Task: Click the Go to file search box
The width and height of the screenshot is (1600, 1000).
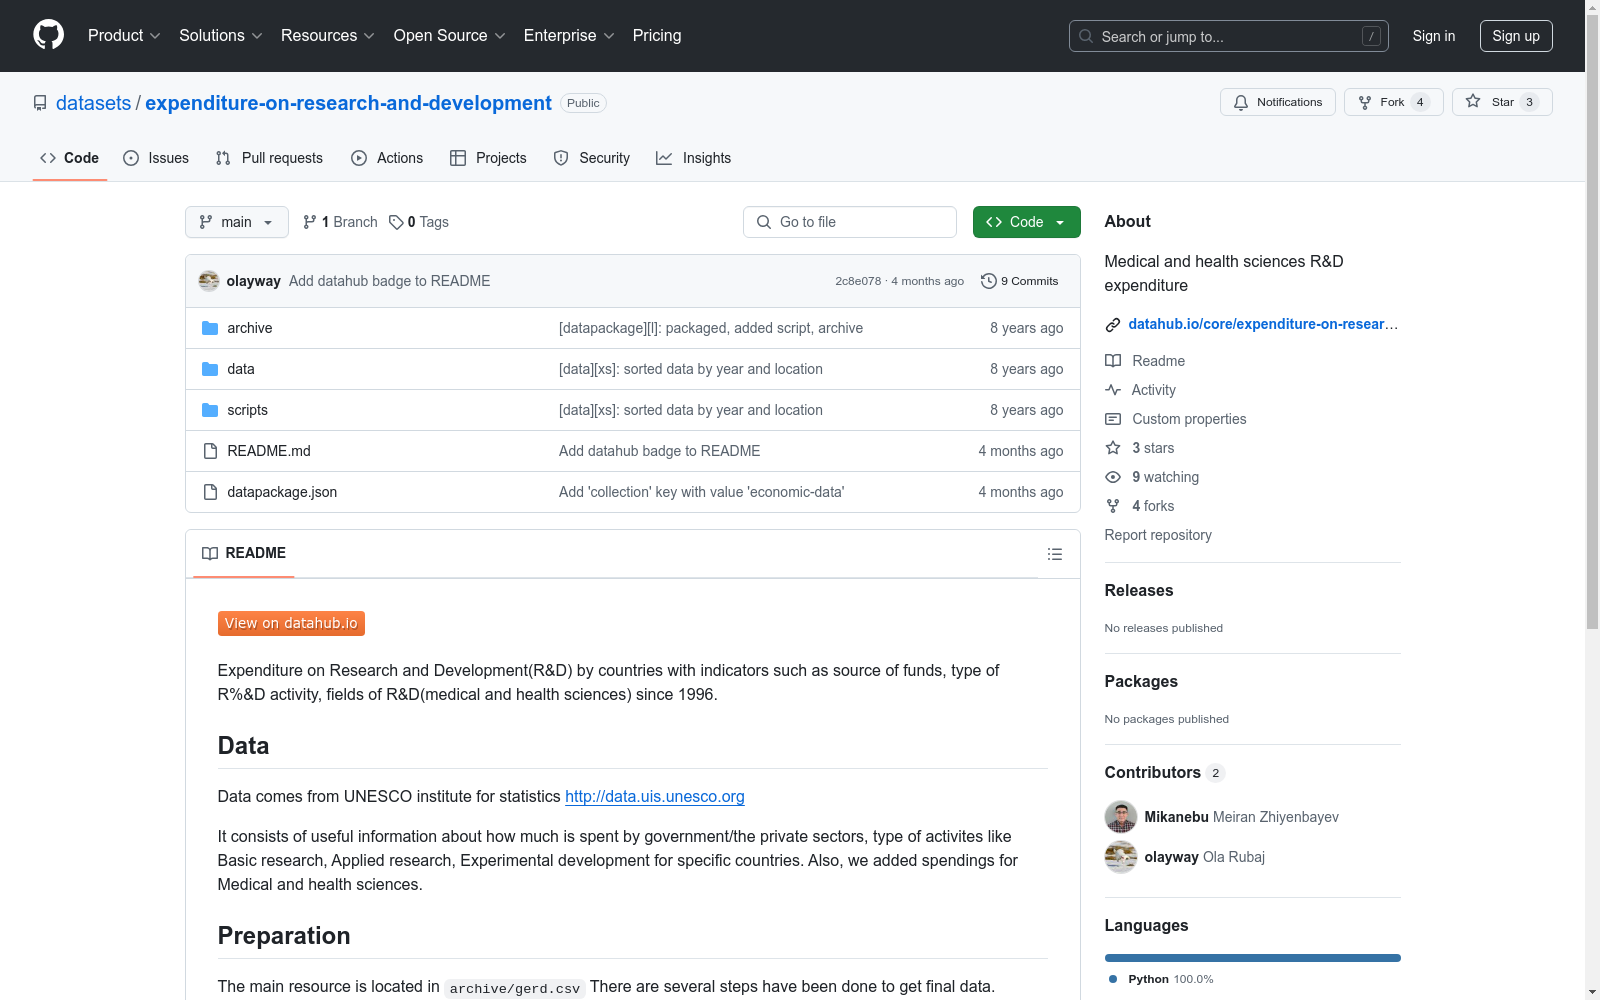Action: pyautogui.click(x=850, y=222)
